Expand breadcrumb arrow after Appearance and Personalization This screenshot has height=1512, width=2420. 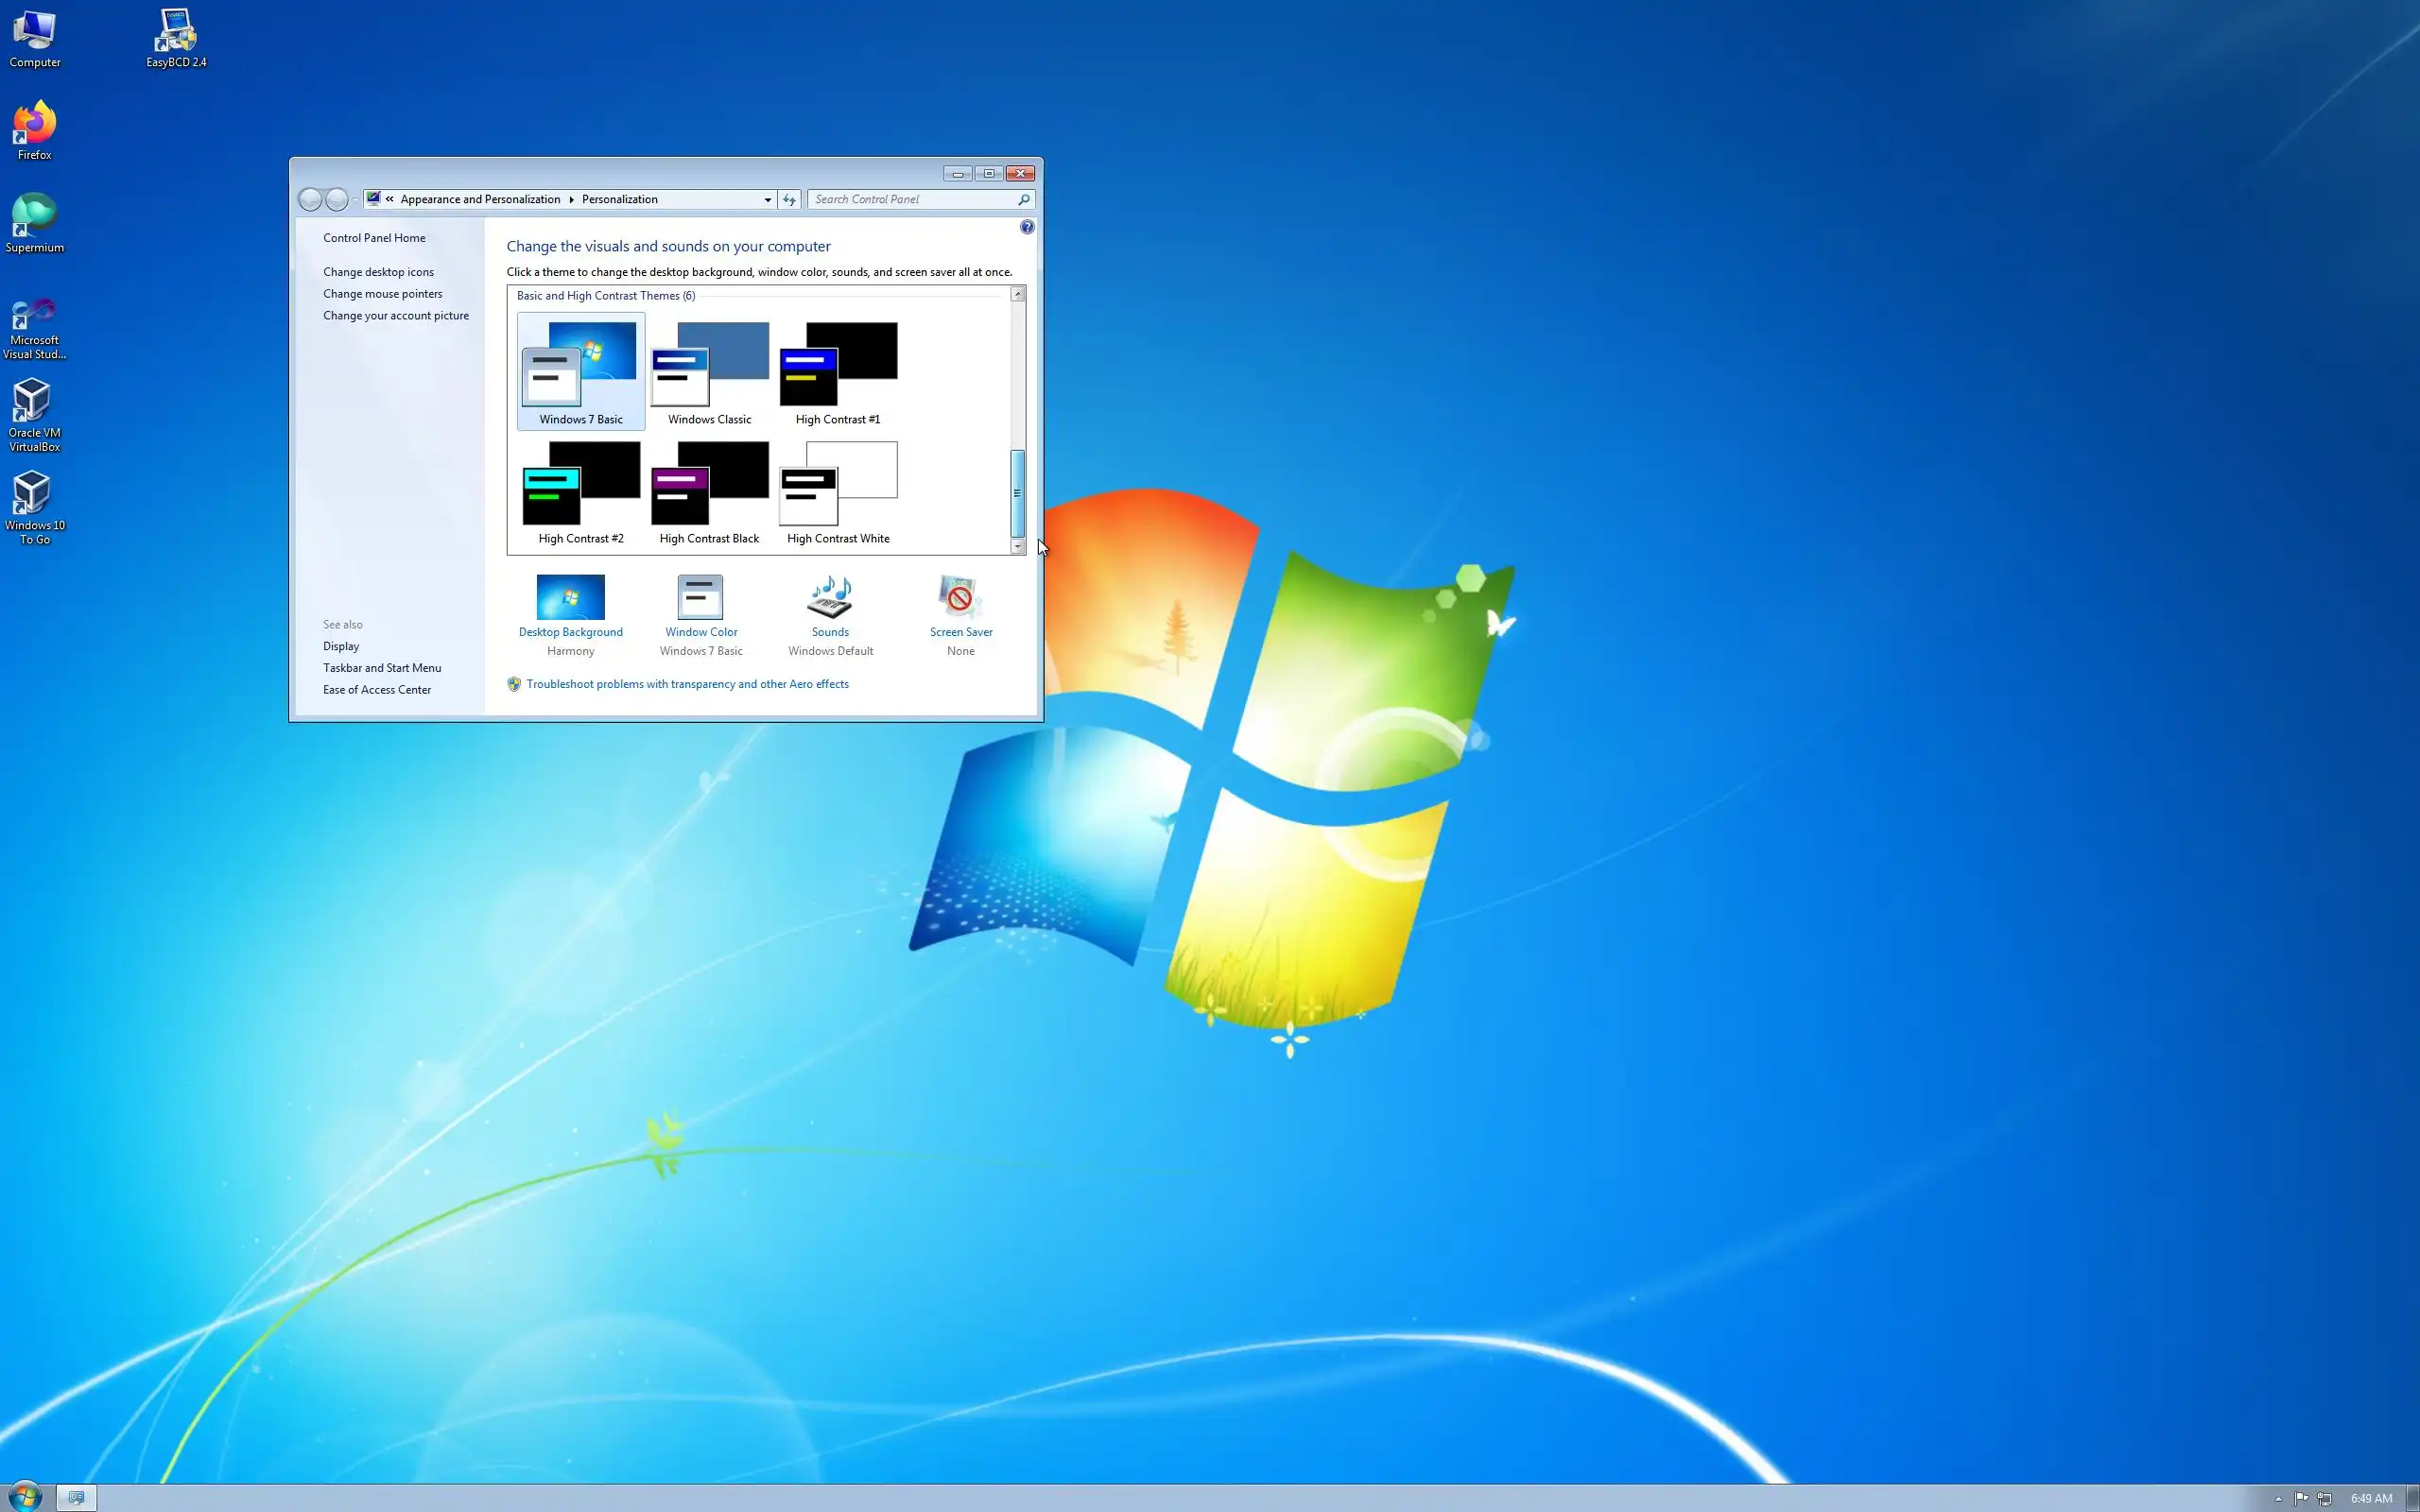point(571,199)
